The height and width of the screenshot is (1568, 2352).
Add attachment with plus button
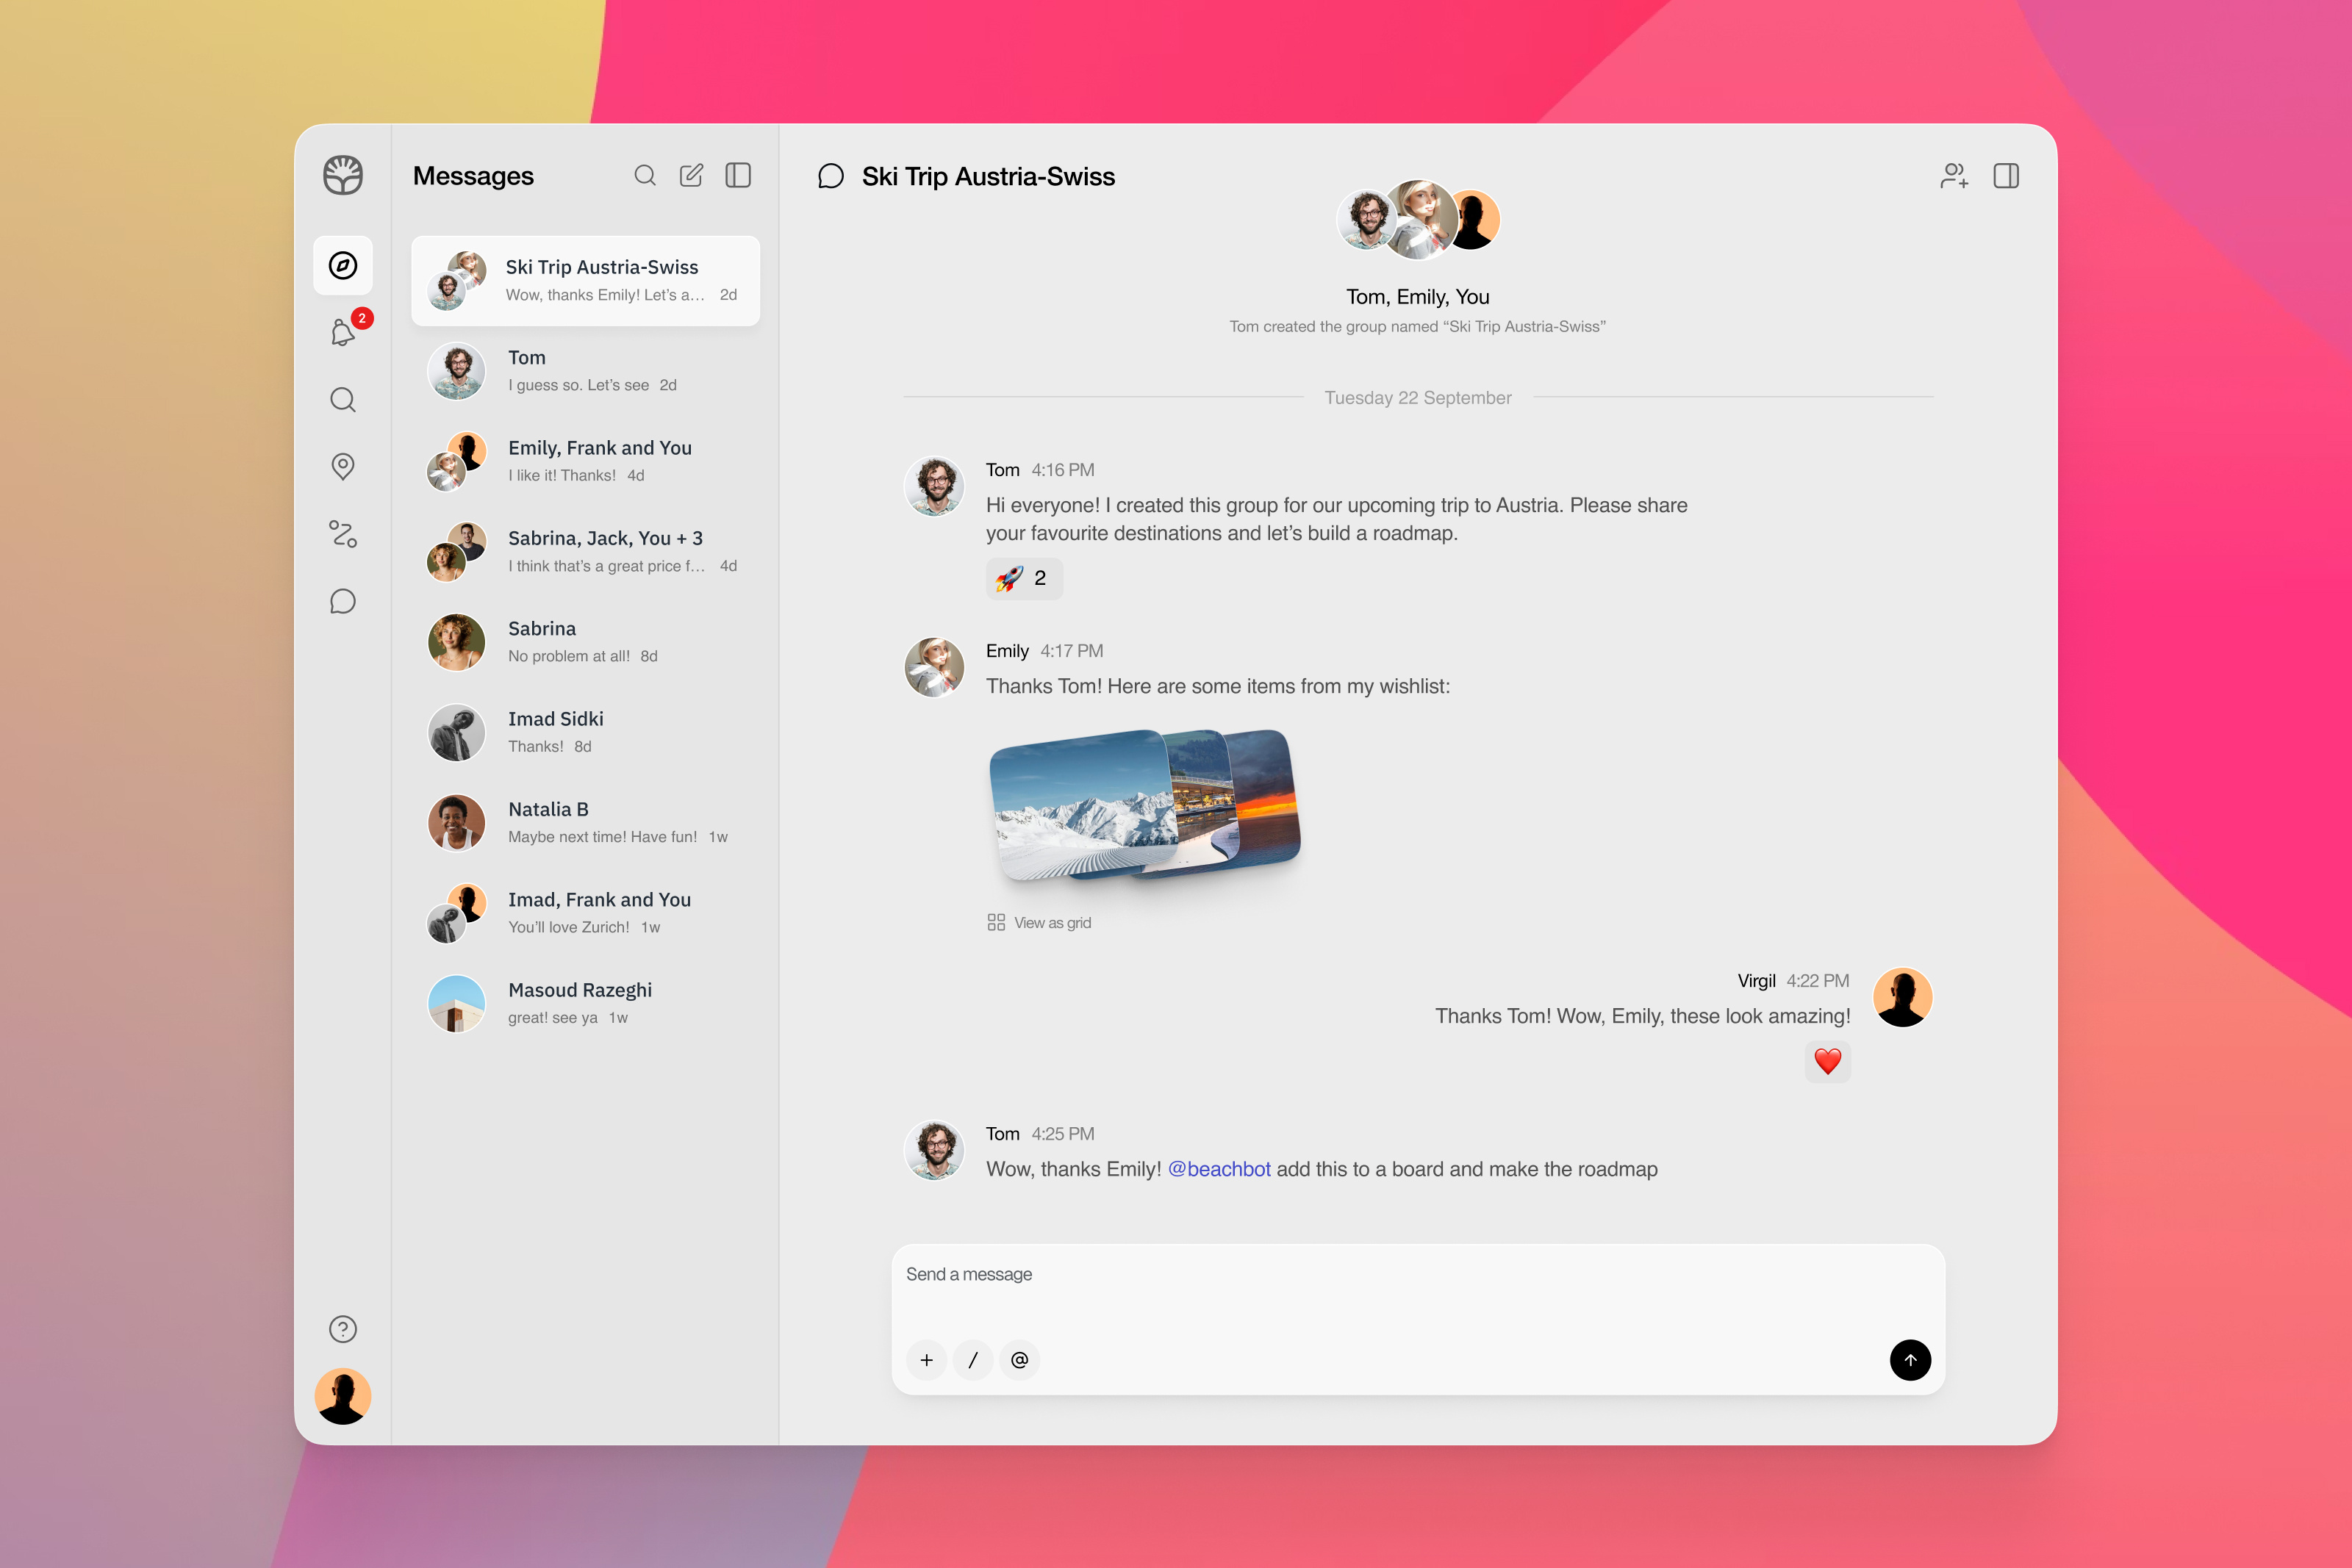(927, 1360)
